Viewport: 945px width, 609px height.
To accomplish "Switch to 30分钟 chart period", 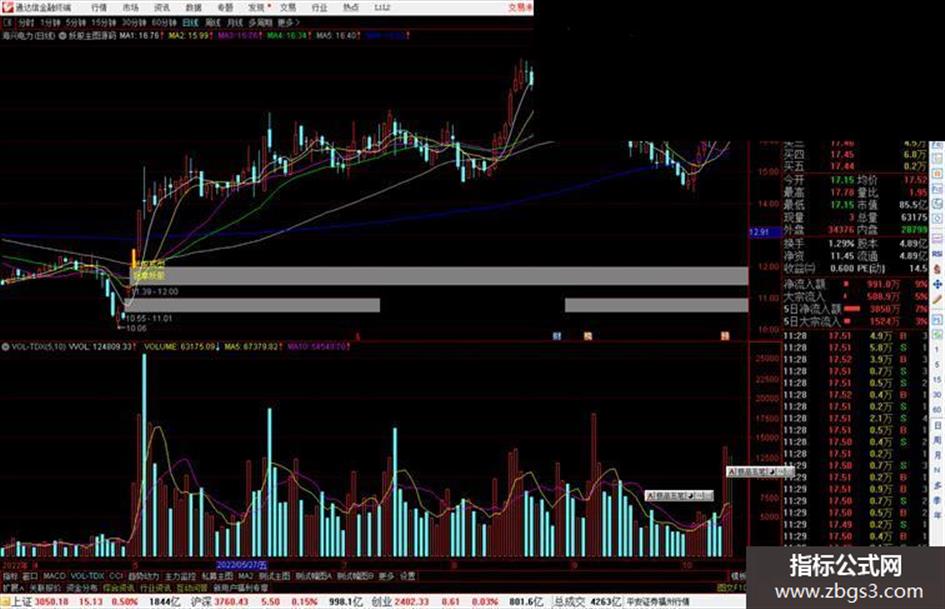I will pos(134,22).
